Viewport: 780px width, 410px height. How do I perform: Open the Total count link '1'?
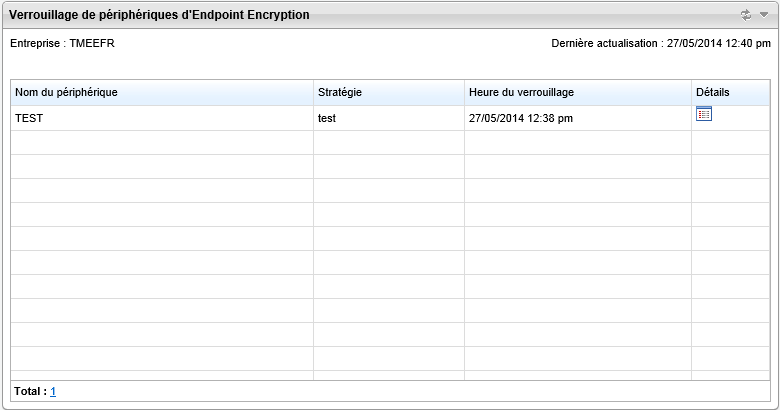coord(53,392)
